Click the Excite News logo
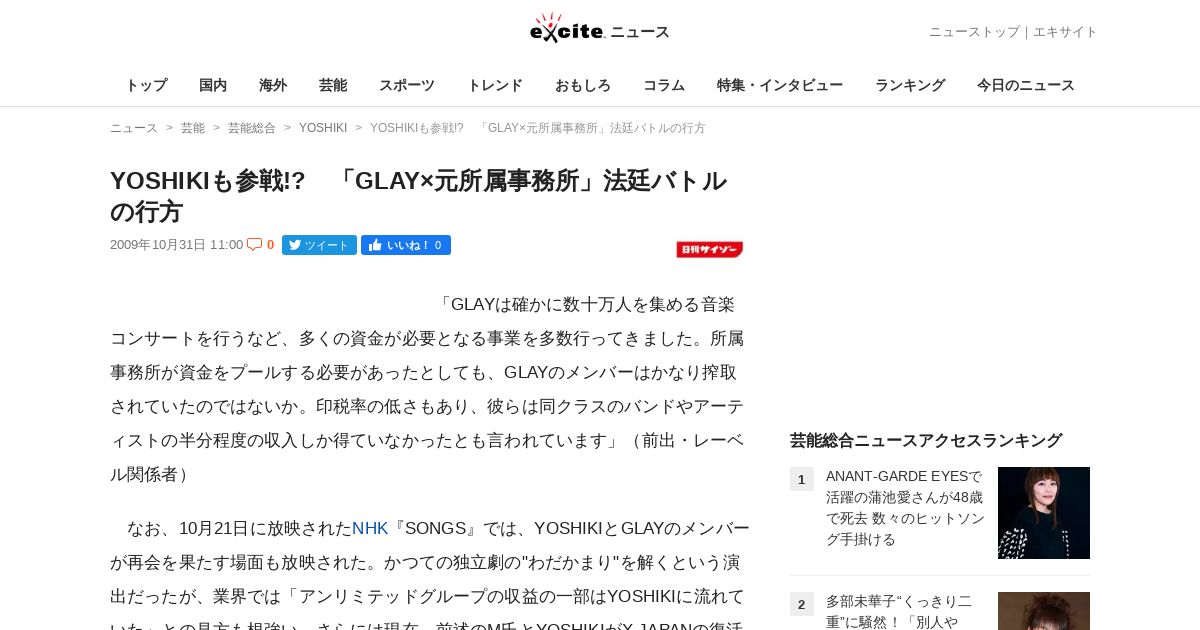 (x=599, y=29)
